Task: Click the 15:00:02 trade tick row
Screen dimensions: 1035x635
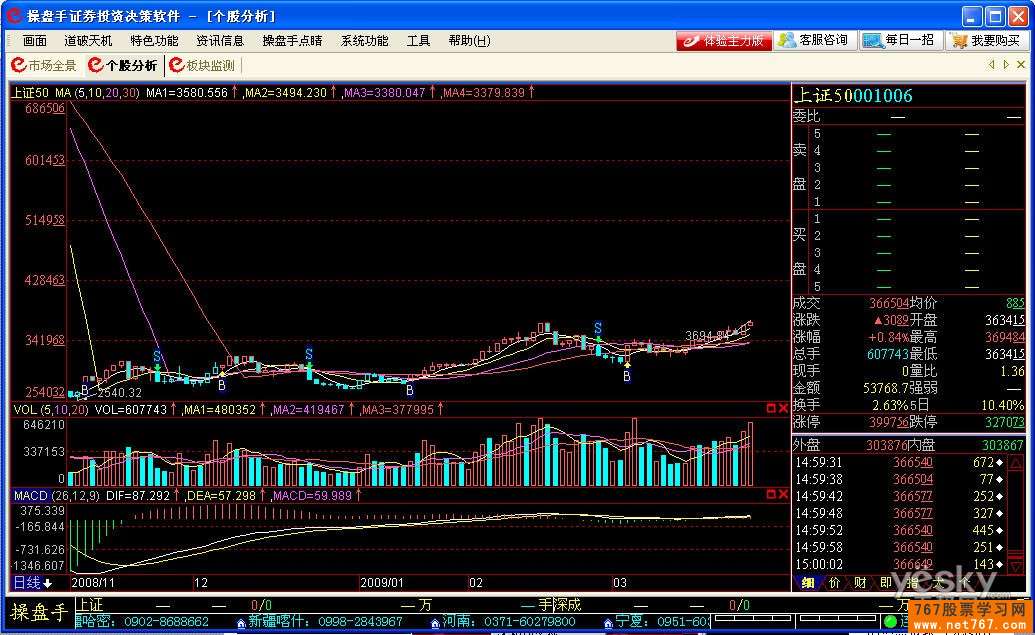Action: coord(899,564)
